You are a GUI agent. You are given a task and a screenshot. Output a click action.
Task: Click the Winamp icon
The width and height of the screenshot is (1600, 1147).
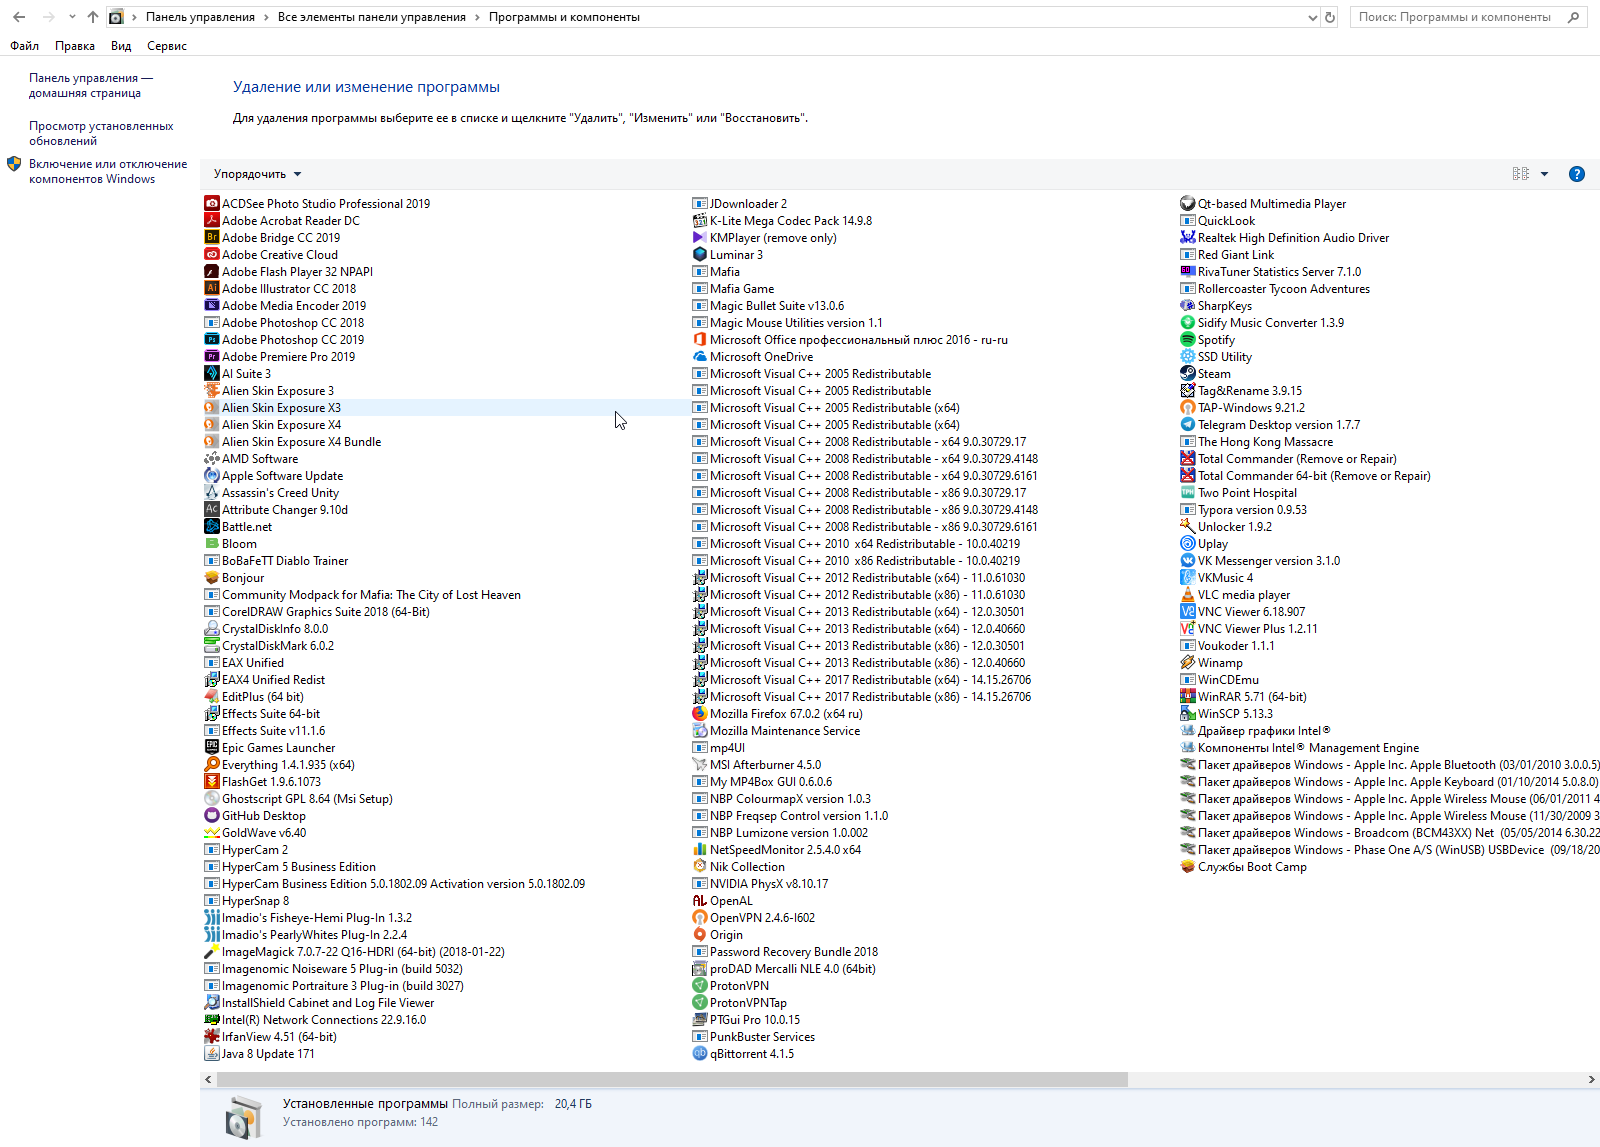(1188, 663)
